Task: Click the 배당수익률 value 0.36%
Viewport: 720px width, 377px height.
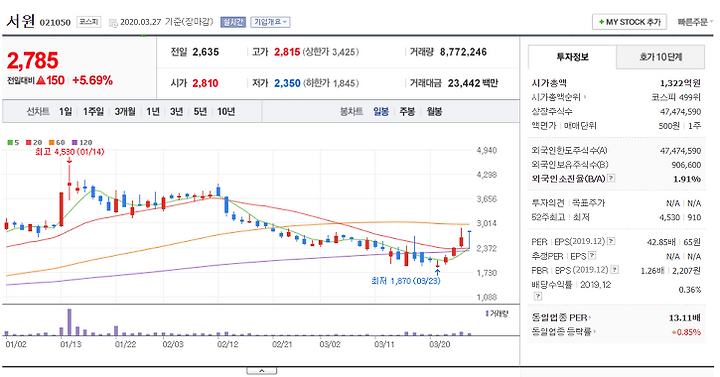Action: 690,290
